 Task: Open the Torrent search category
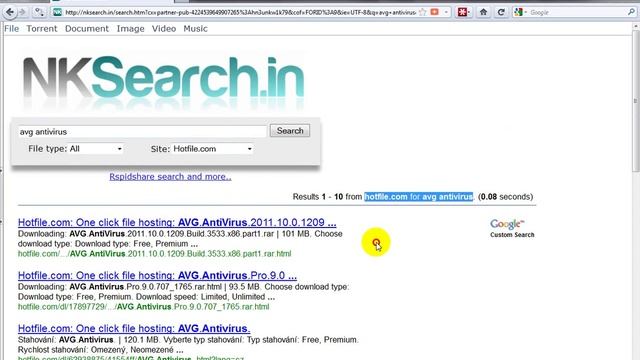42,29
